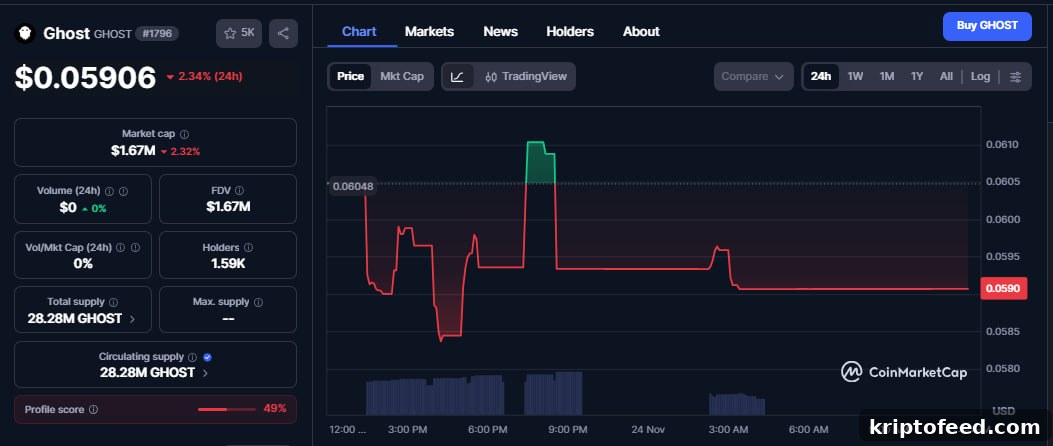1053x446 pixels.
Task: Select the All time range
Action: [946, 77]
